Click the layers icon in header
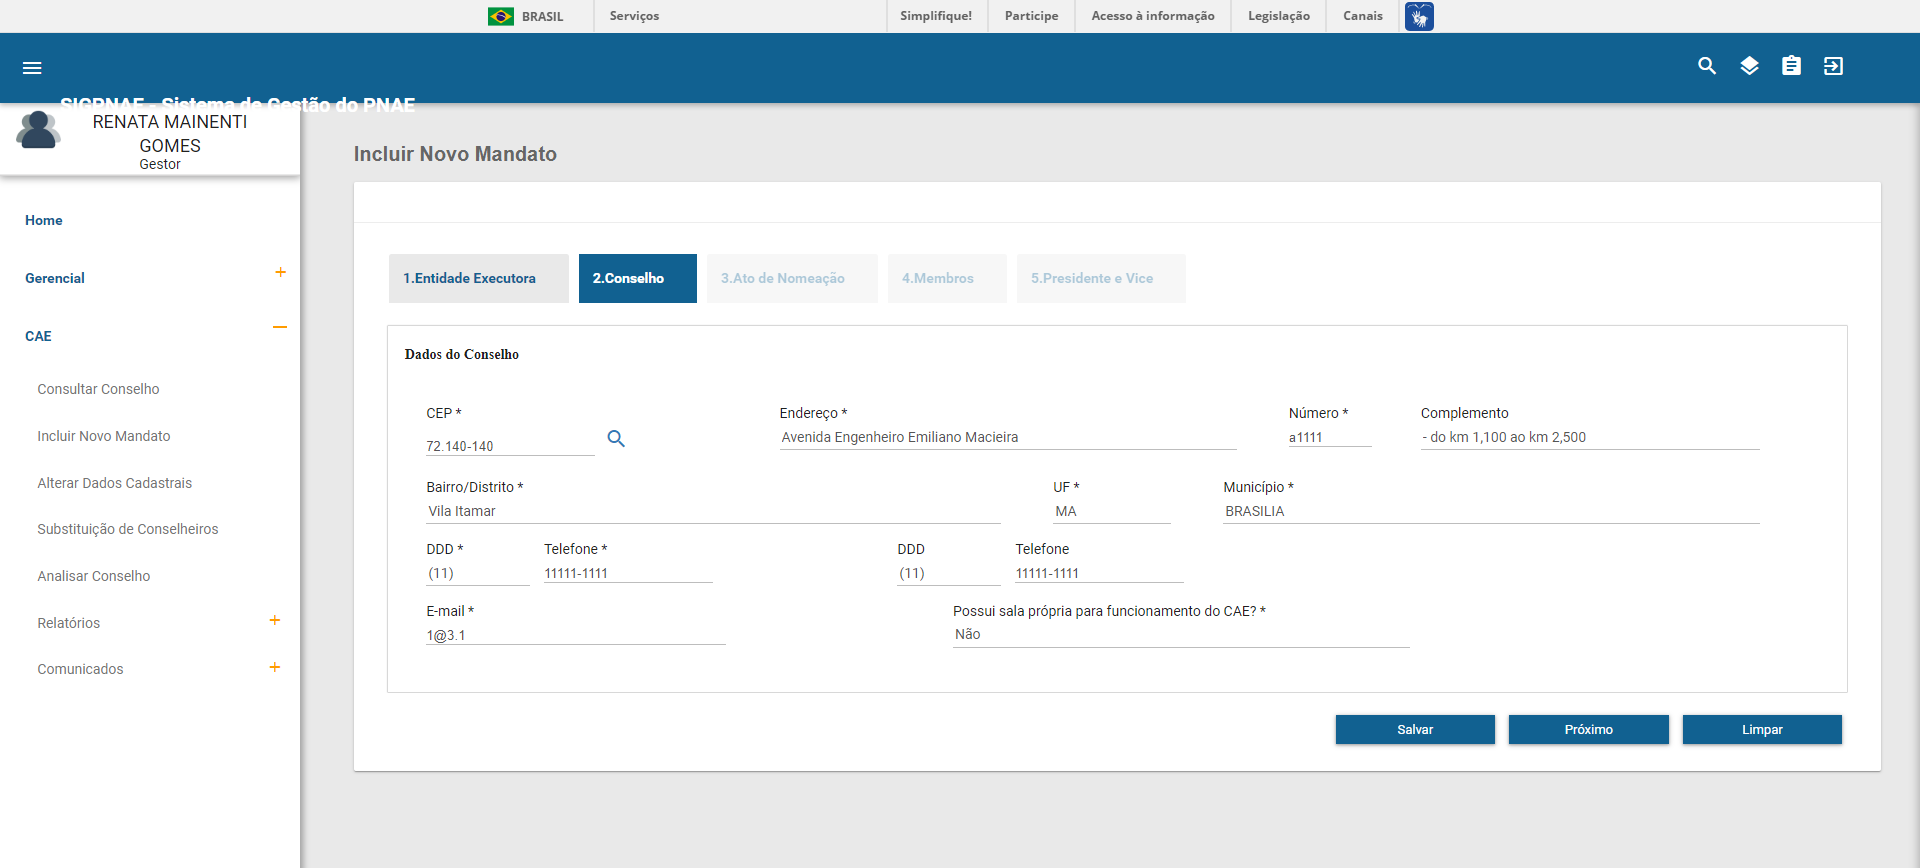The width and height of the screenshot is (1920, 868). pyautogui.click(x=1749, y=66)
